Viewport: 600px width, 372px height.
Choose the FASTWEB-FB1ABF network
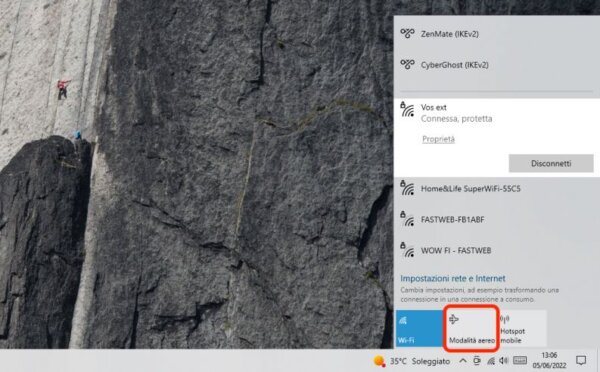click(497, 220)
